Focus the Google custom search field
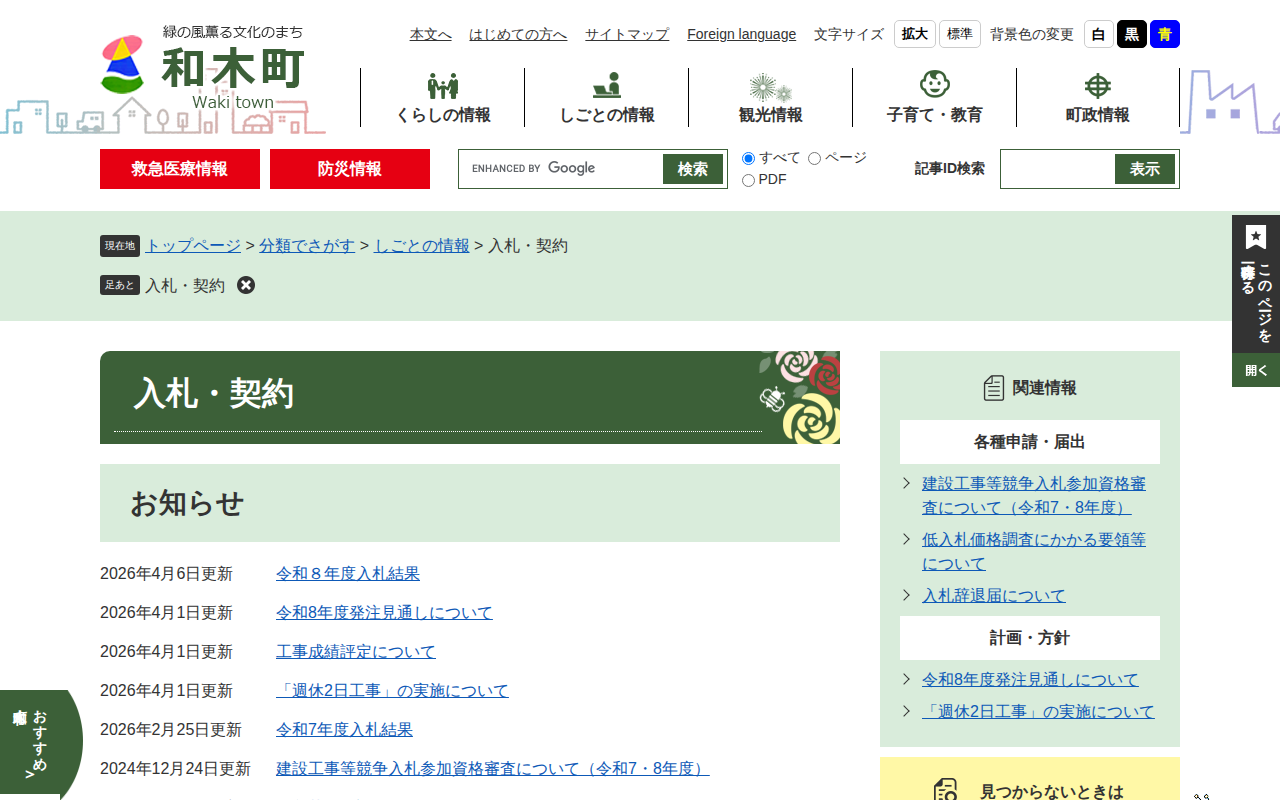The width and height of the screenshot is (1280, 800). (563, 169)
